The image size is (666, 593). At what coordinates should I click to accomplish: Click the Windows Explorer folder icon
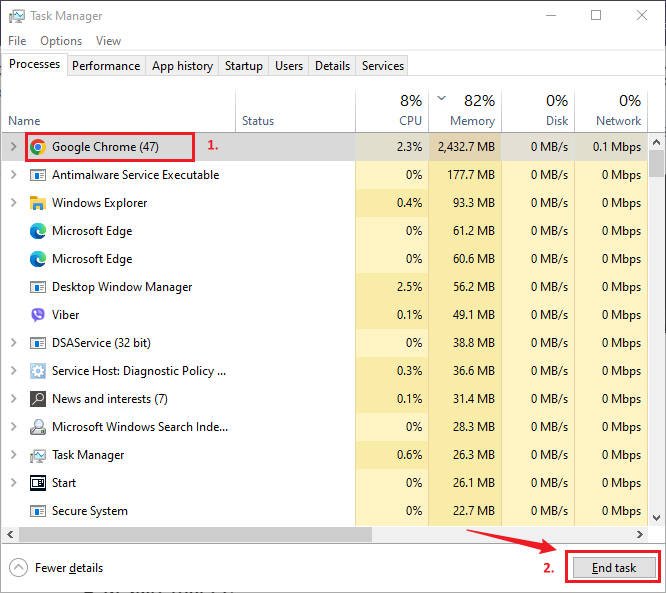click(x=38, y=203)
